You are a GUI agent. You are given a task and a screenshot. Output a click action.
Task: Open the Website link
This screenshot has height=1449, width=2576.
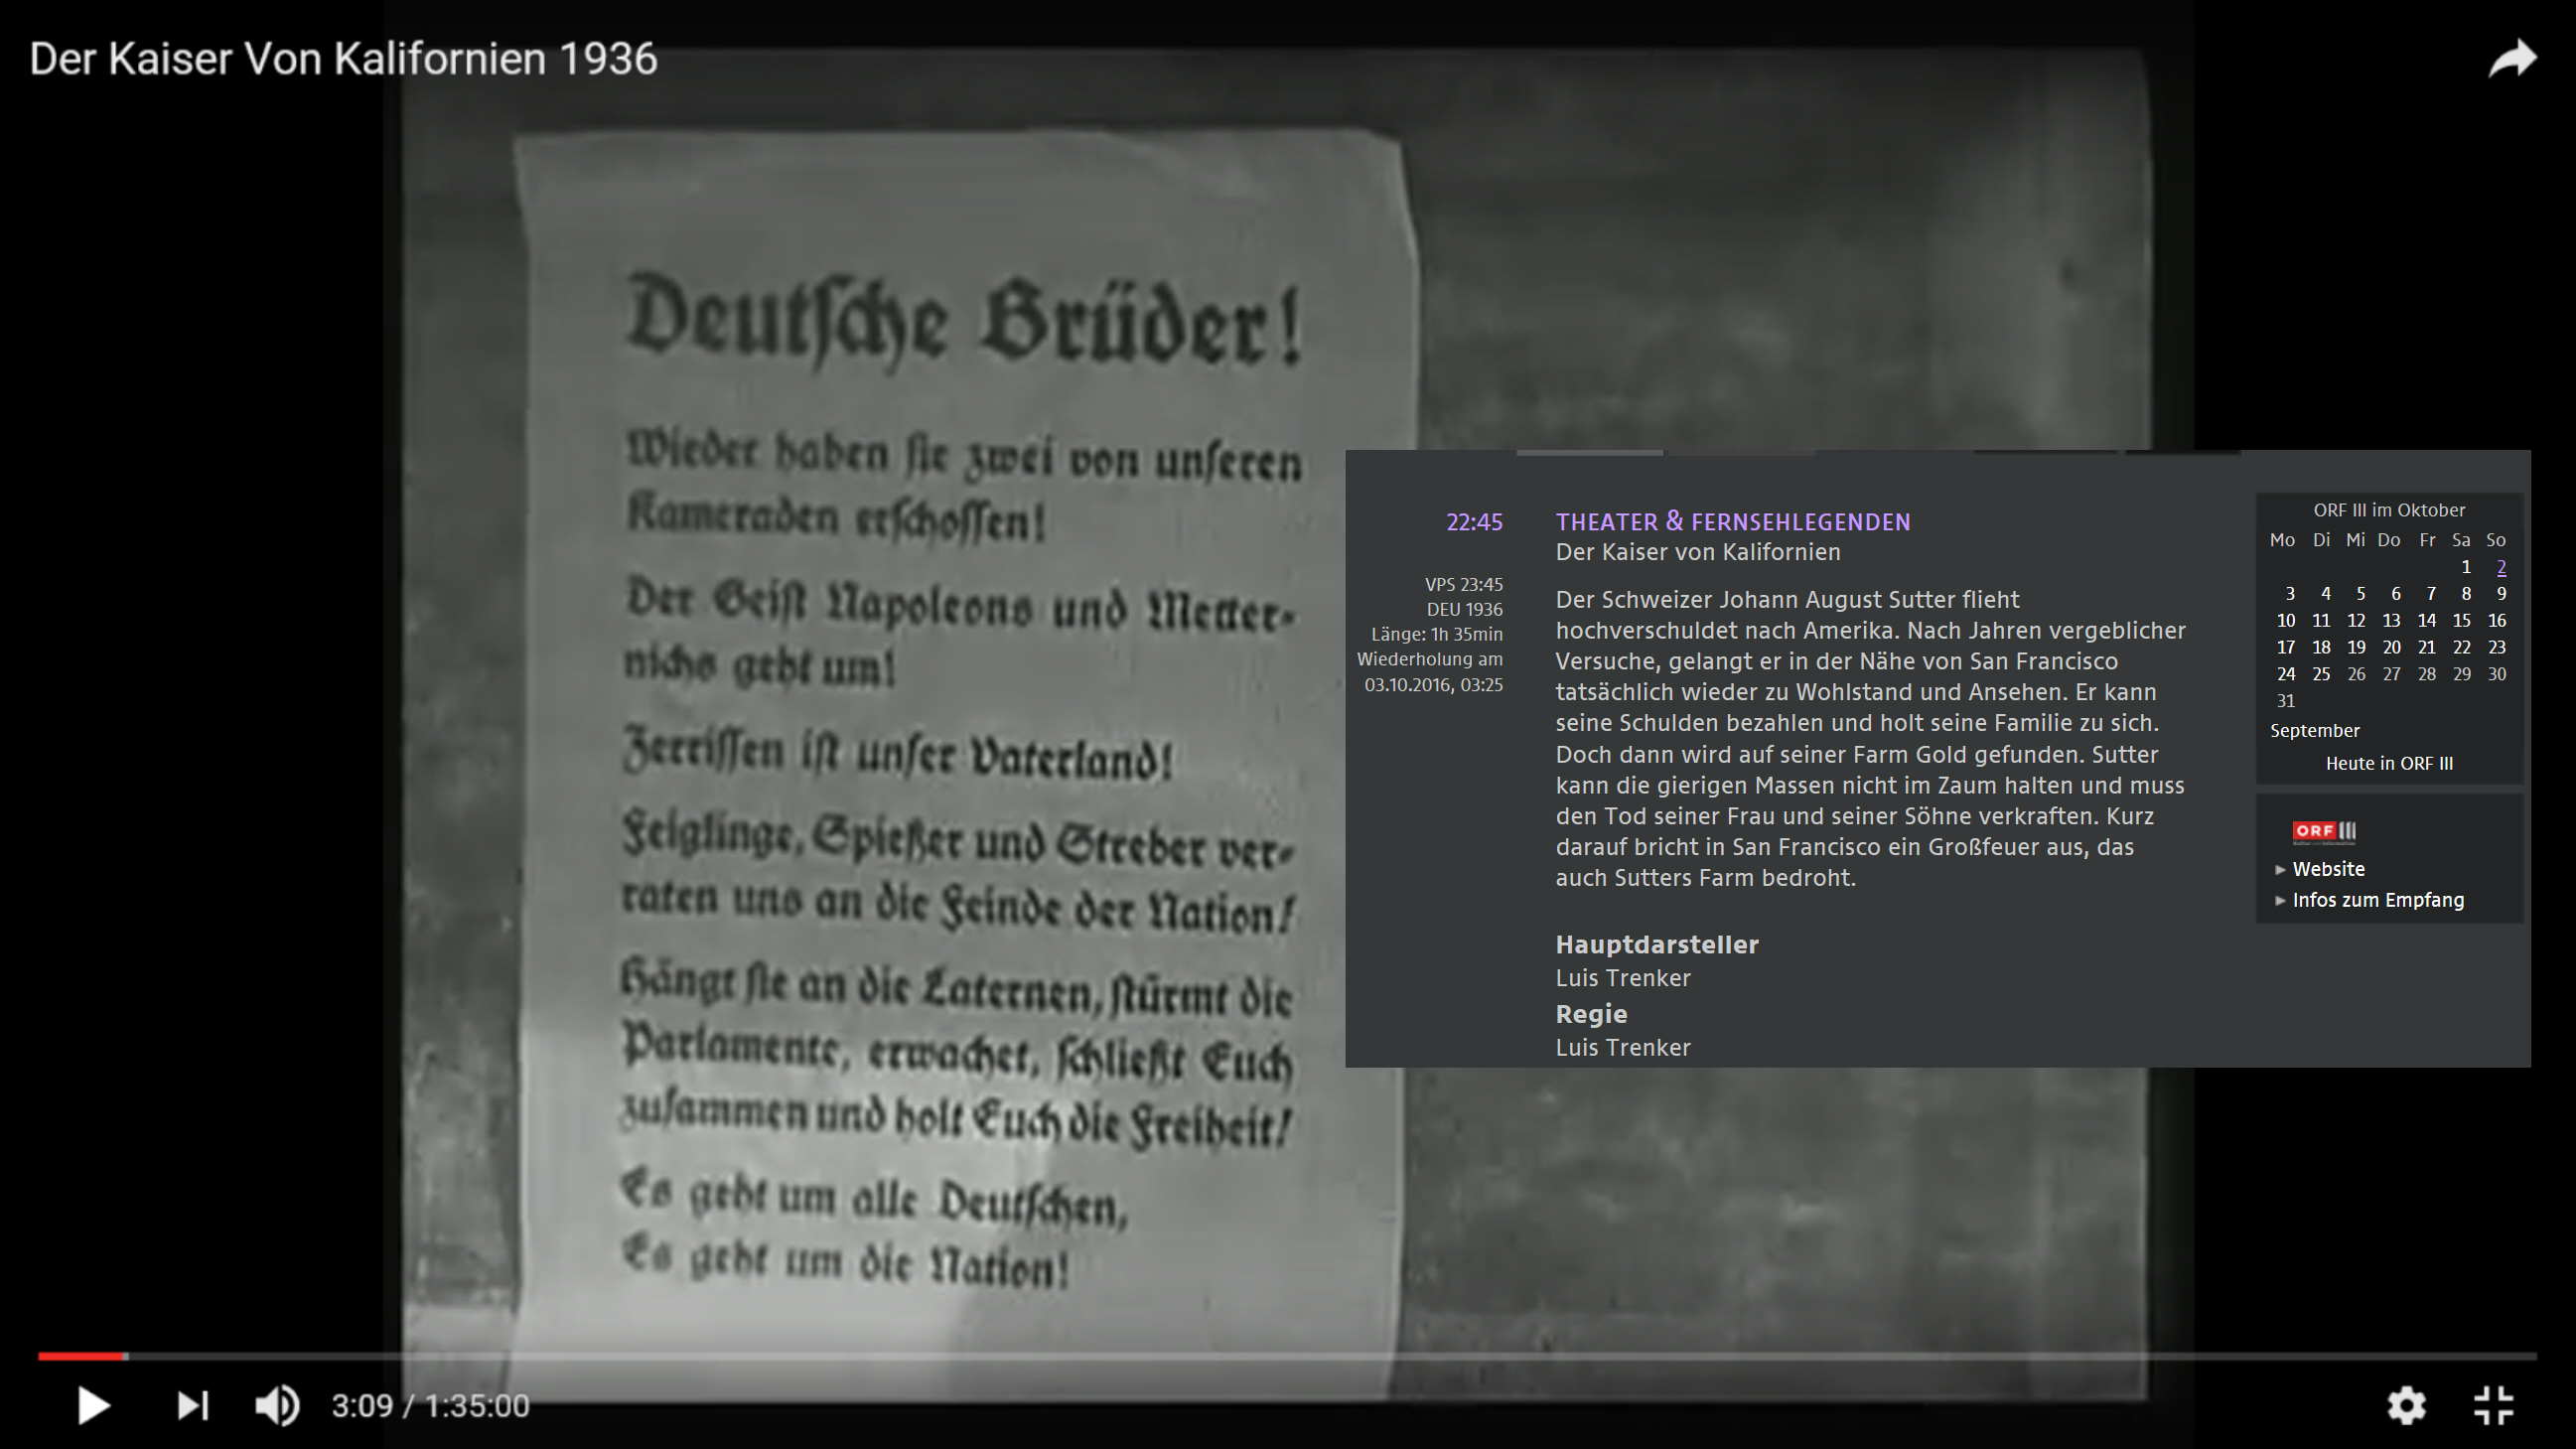[x=2328, y=869]
